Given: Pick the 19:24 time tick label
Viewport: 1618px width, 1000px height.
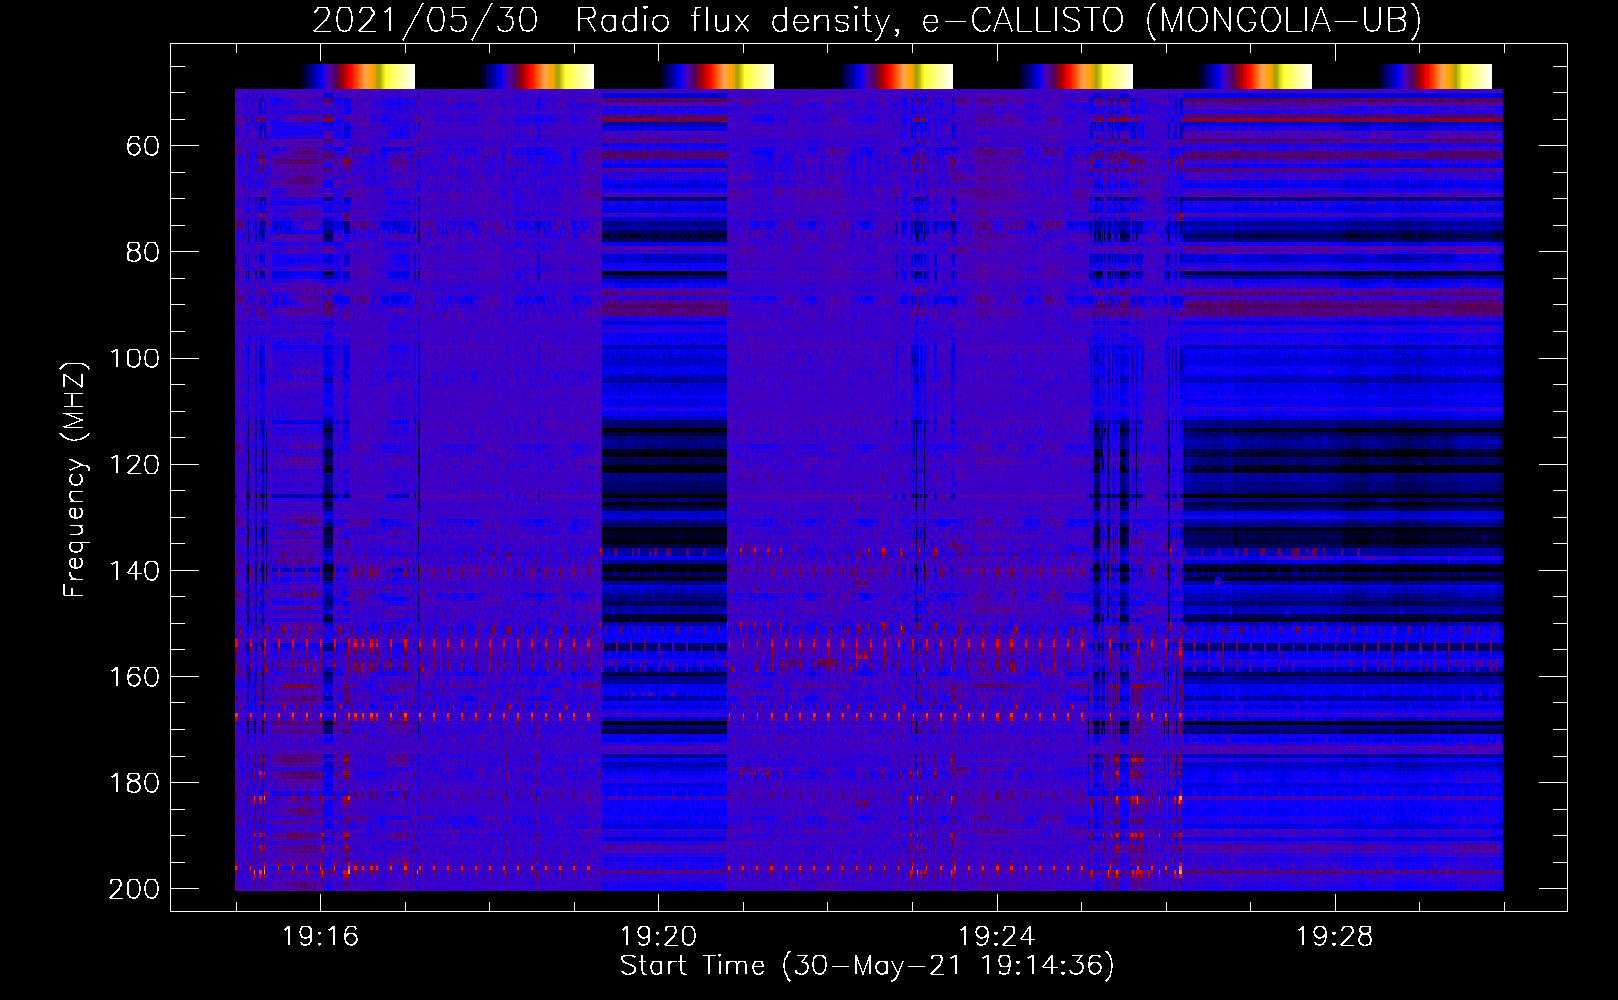Looking at the screenshot, I should tap(996, 937).
